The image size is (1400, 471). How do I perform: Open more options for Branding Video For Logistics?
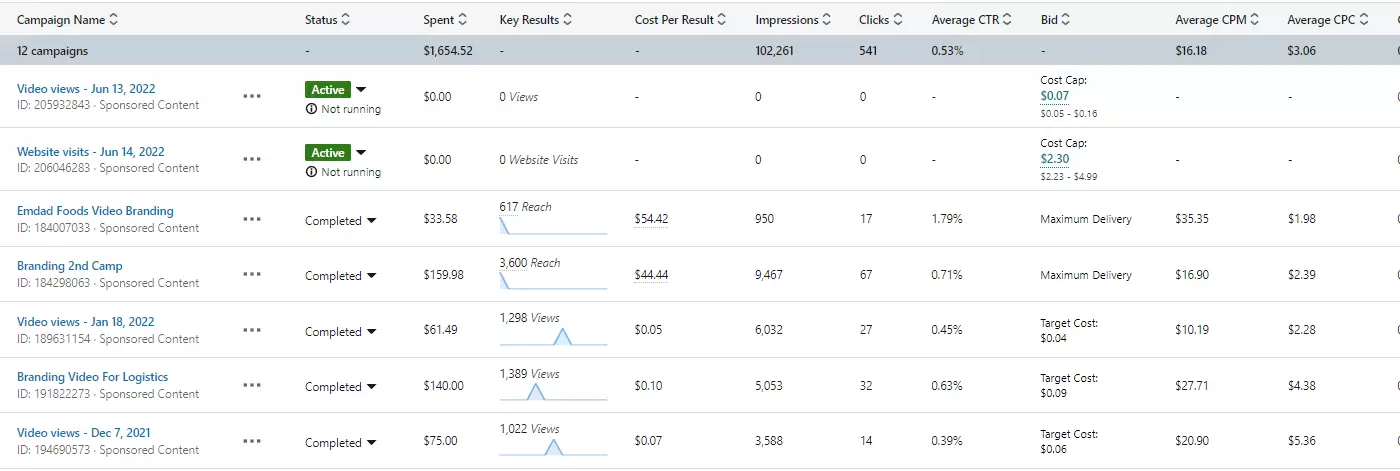click(x=252, y=385)
